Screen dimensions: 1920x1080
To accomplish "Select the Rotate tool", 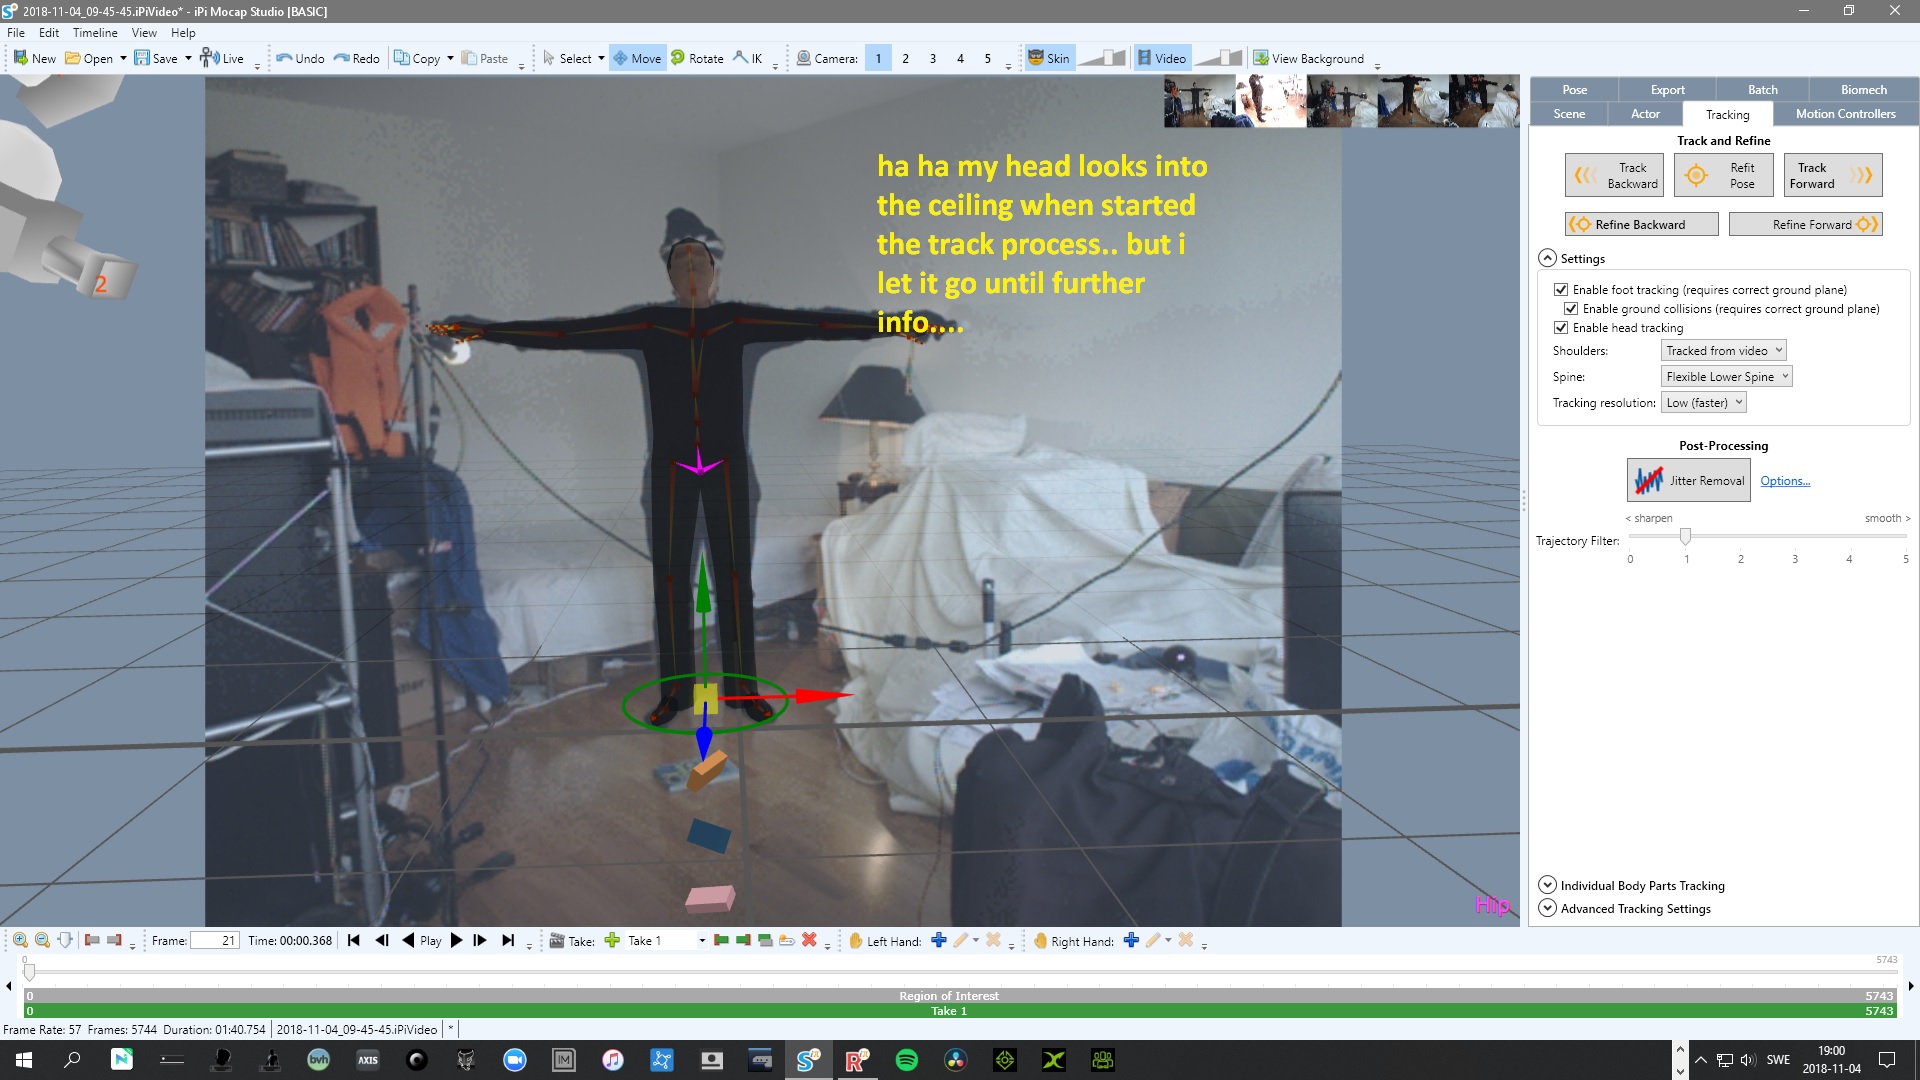I will 697,58.
